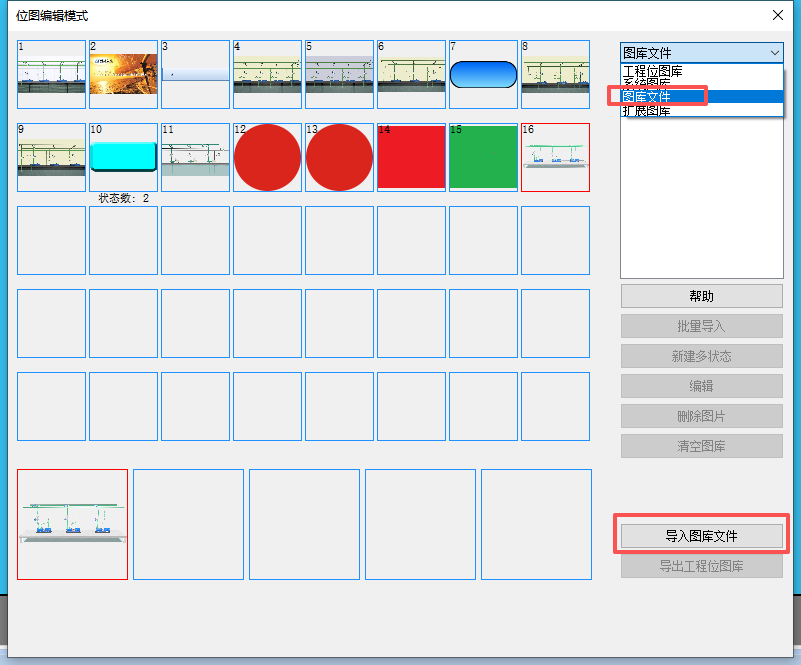Close the 位图编辑模式 dialog
The image size is (801, 665).
pyautogui.click(x=778, y=15)
